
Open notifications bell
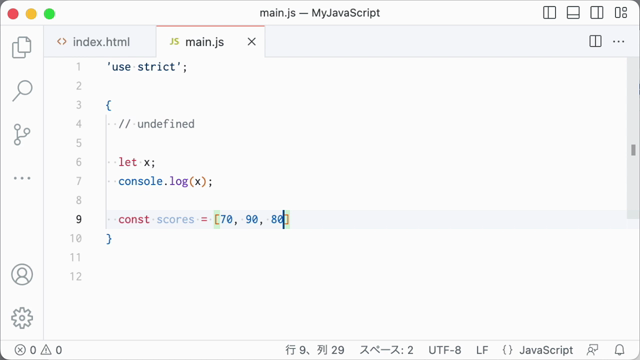coord(620,350)
